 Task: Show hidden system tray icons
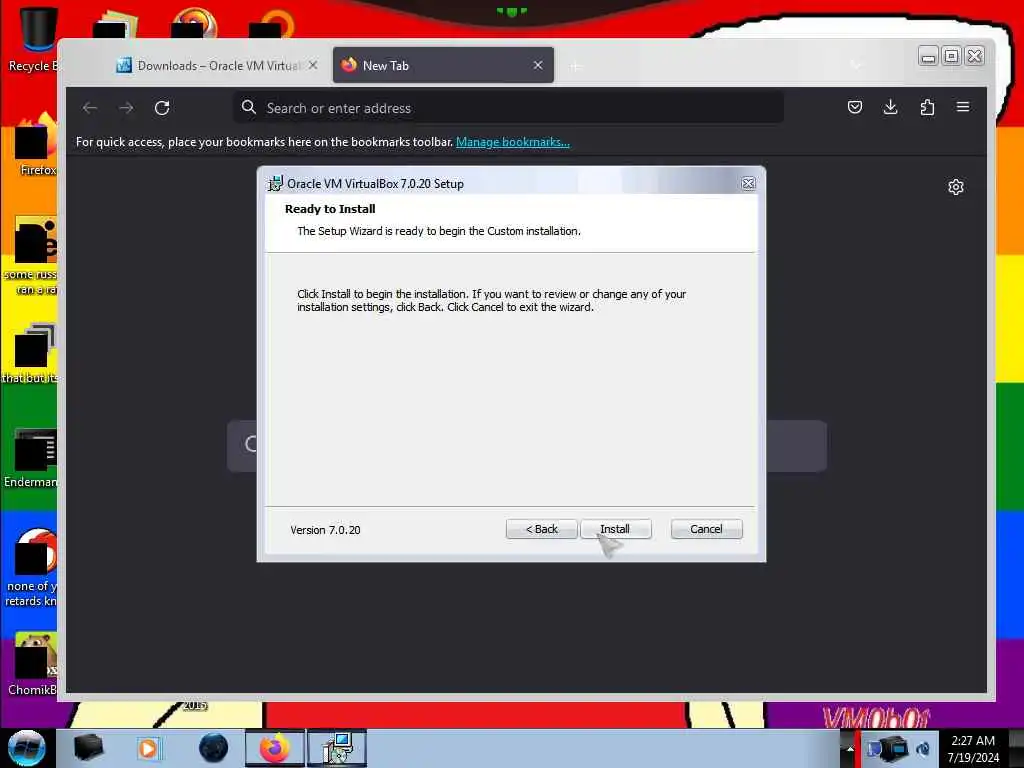click(849, 748)
